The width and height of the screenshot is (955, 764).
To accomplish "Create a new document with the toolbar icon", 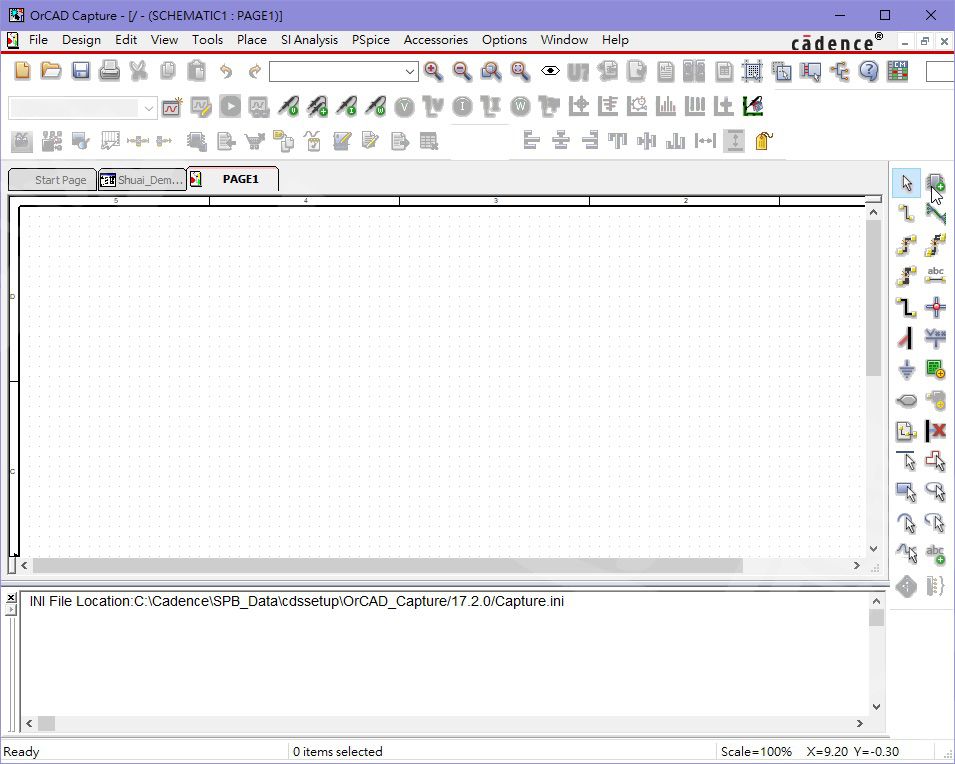I will 23,71.
